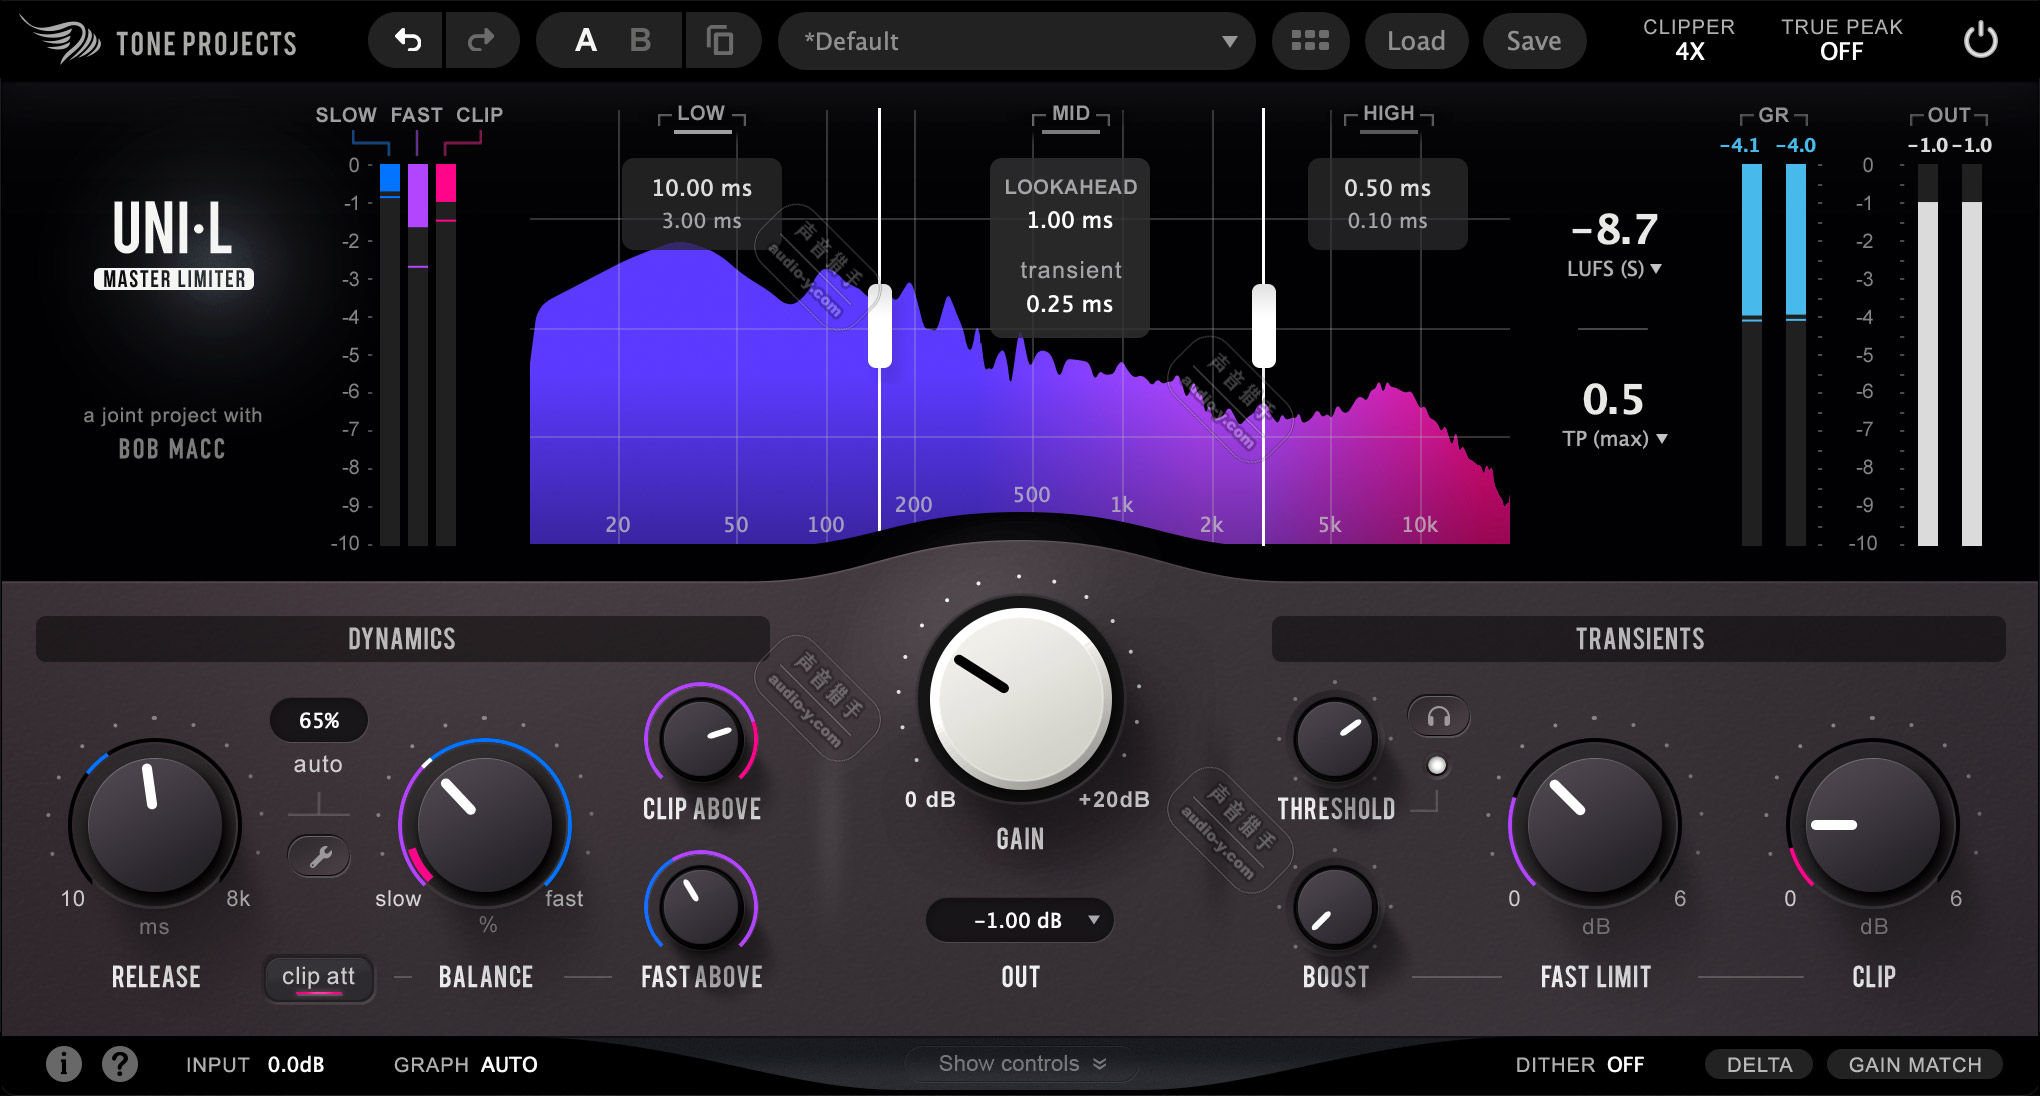Click the CLIP knob in Transients
The image size is (2040, 1096).
[x=1873, y=824]
